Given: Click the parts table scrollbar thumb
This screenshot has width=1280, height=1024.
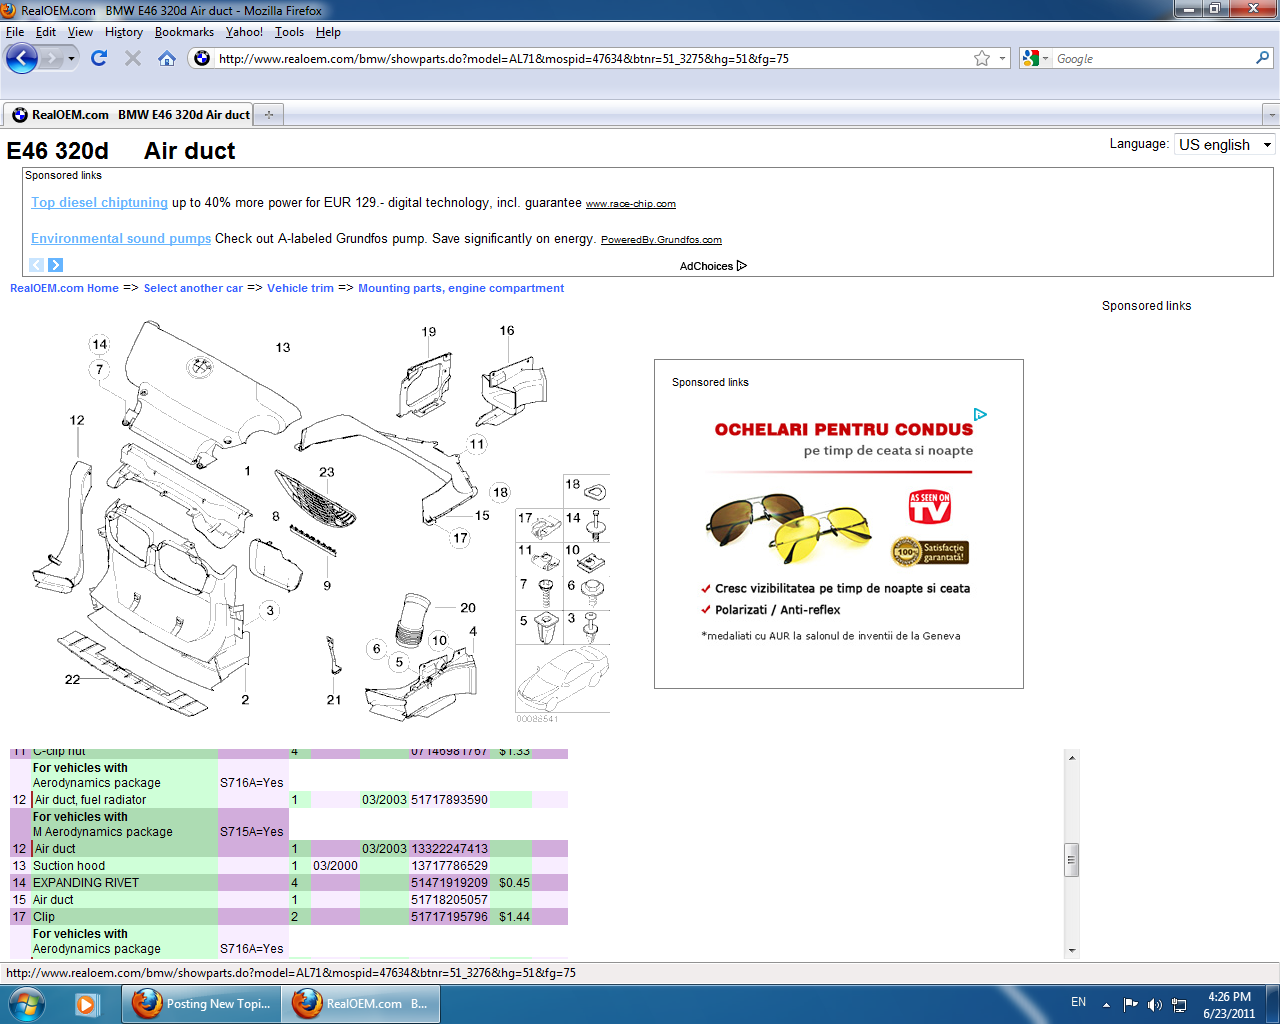Looking at the screenshot, I should coord(1072,860).
